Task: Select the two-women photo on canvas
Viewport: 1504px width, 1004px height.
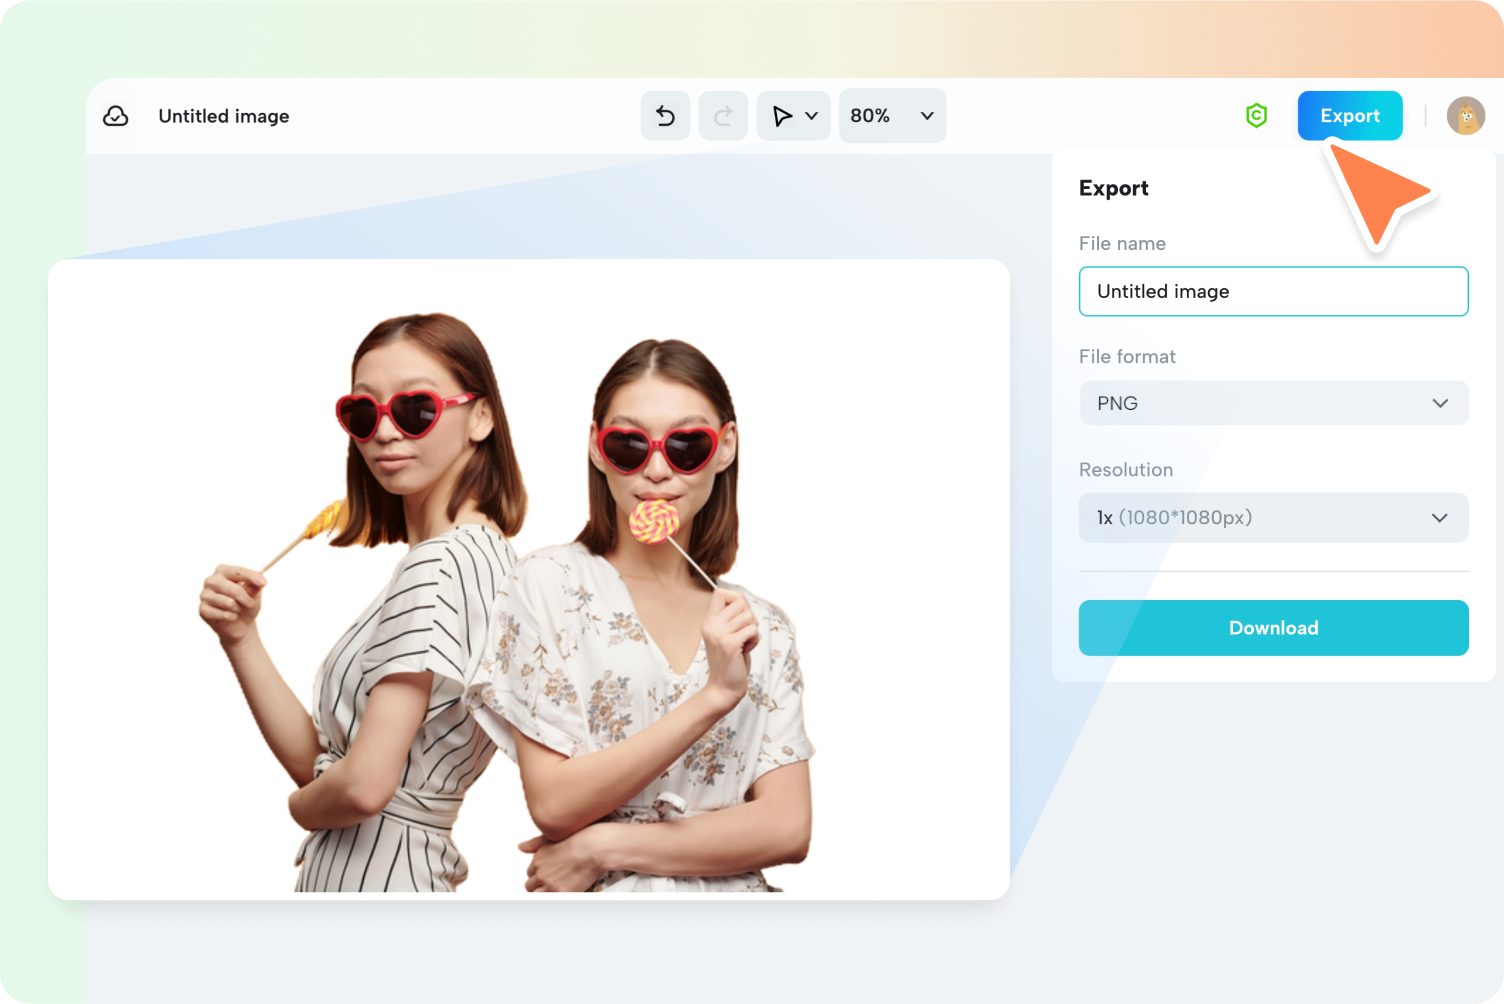Action: coord(507,602)
